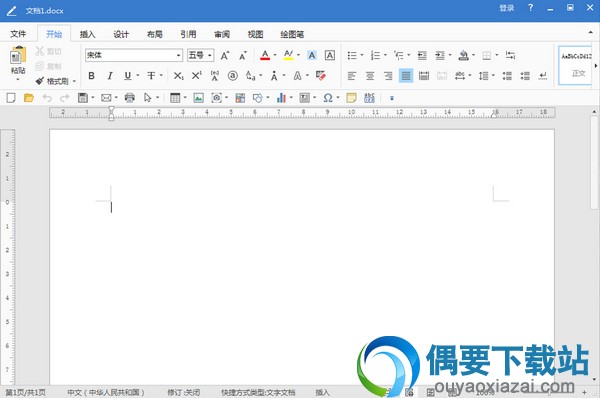The image size is (600, 398).
Task: Open the 视图 tab
Action: pos(255,34)
